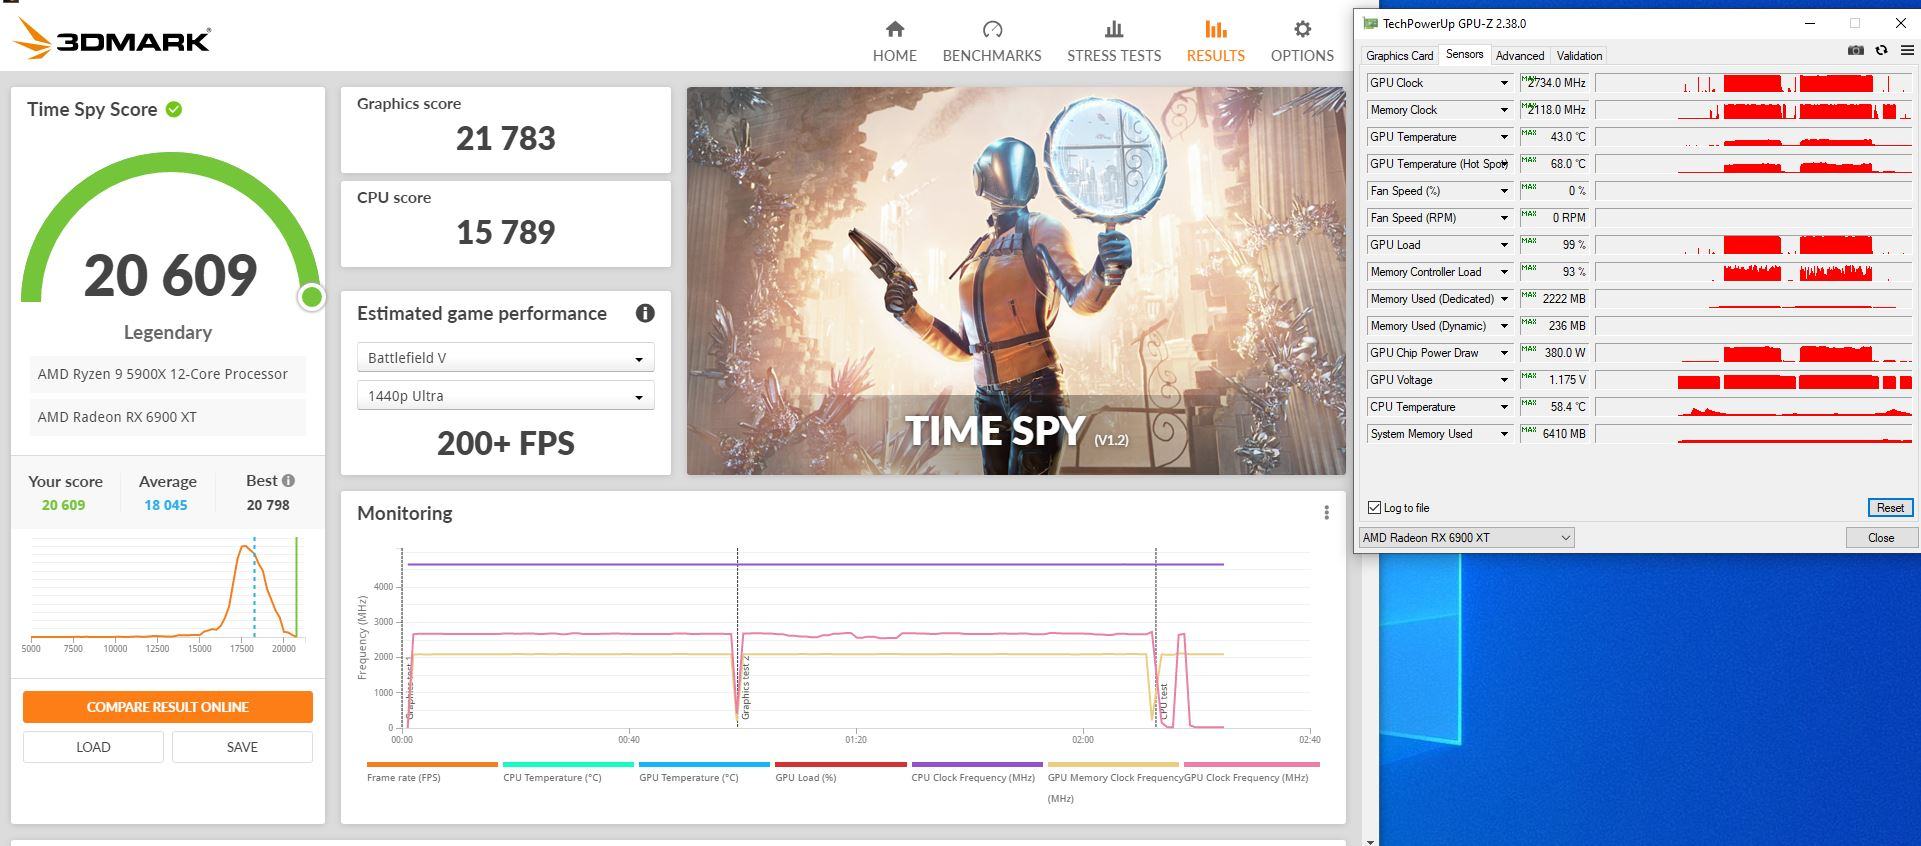
Task: Switch to GPU-Z Advanced tab
Action: click(x=1519, y=56)
